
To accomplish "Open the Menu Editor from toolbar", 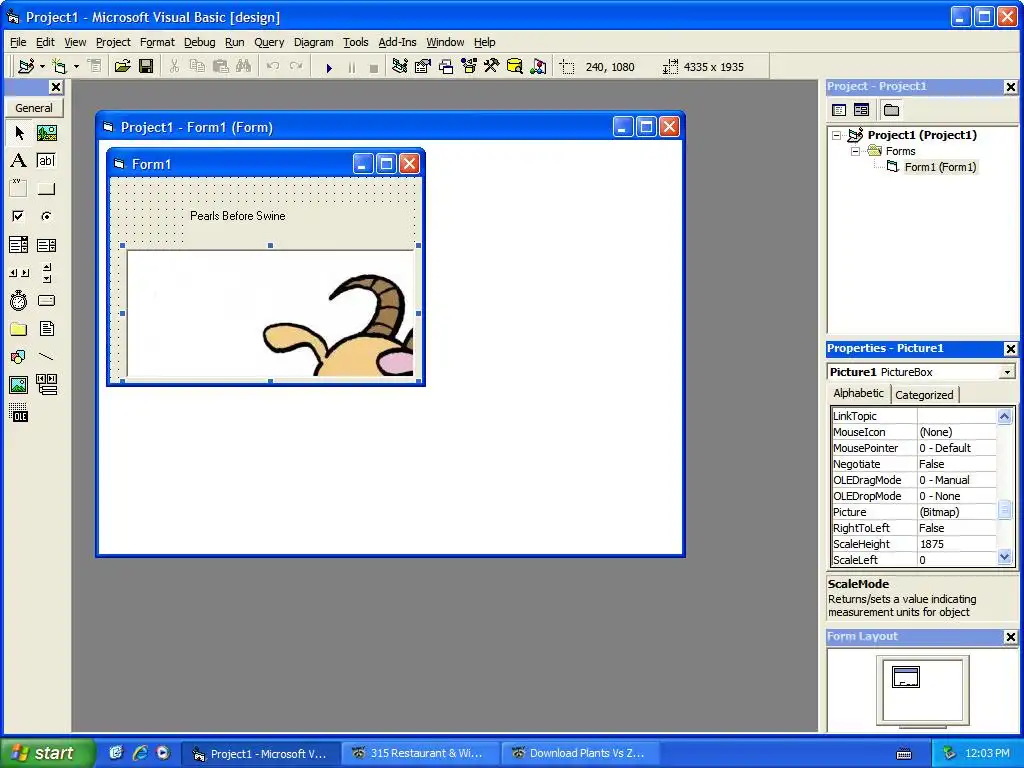I will click(95, 67).
